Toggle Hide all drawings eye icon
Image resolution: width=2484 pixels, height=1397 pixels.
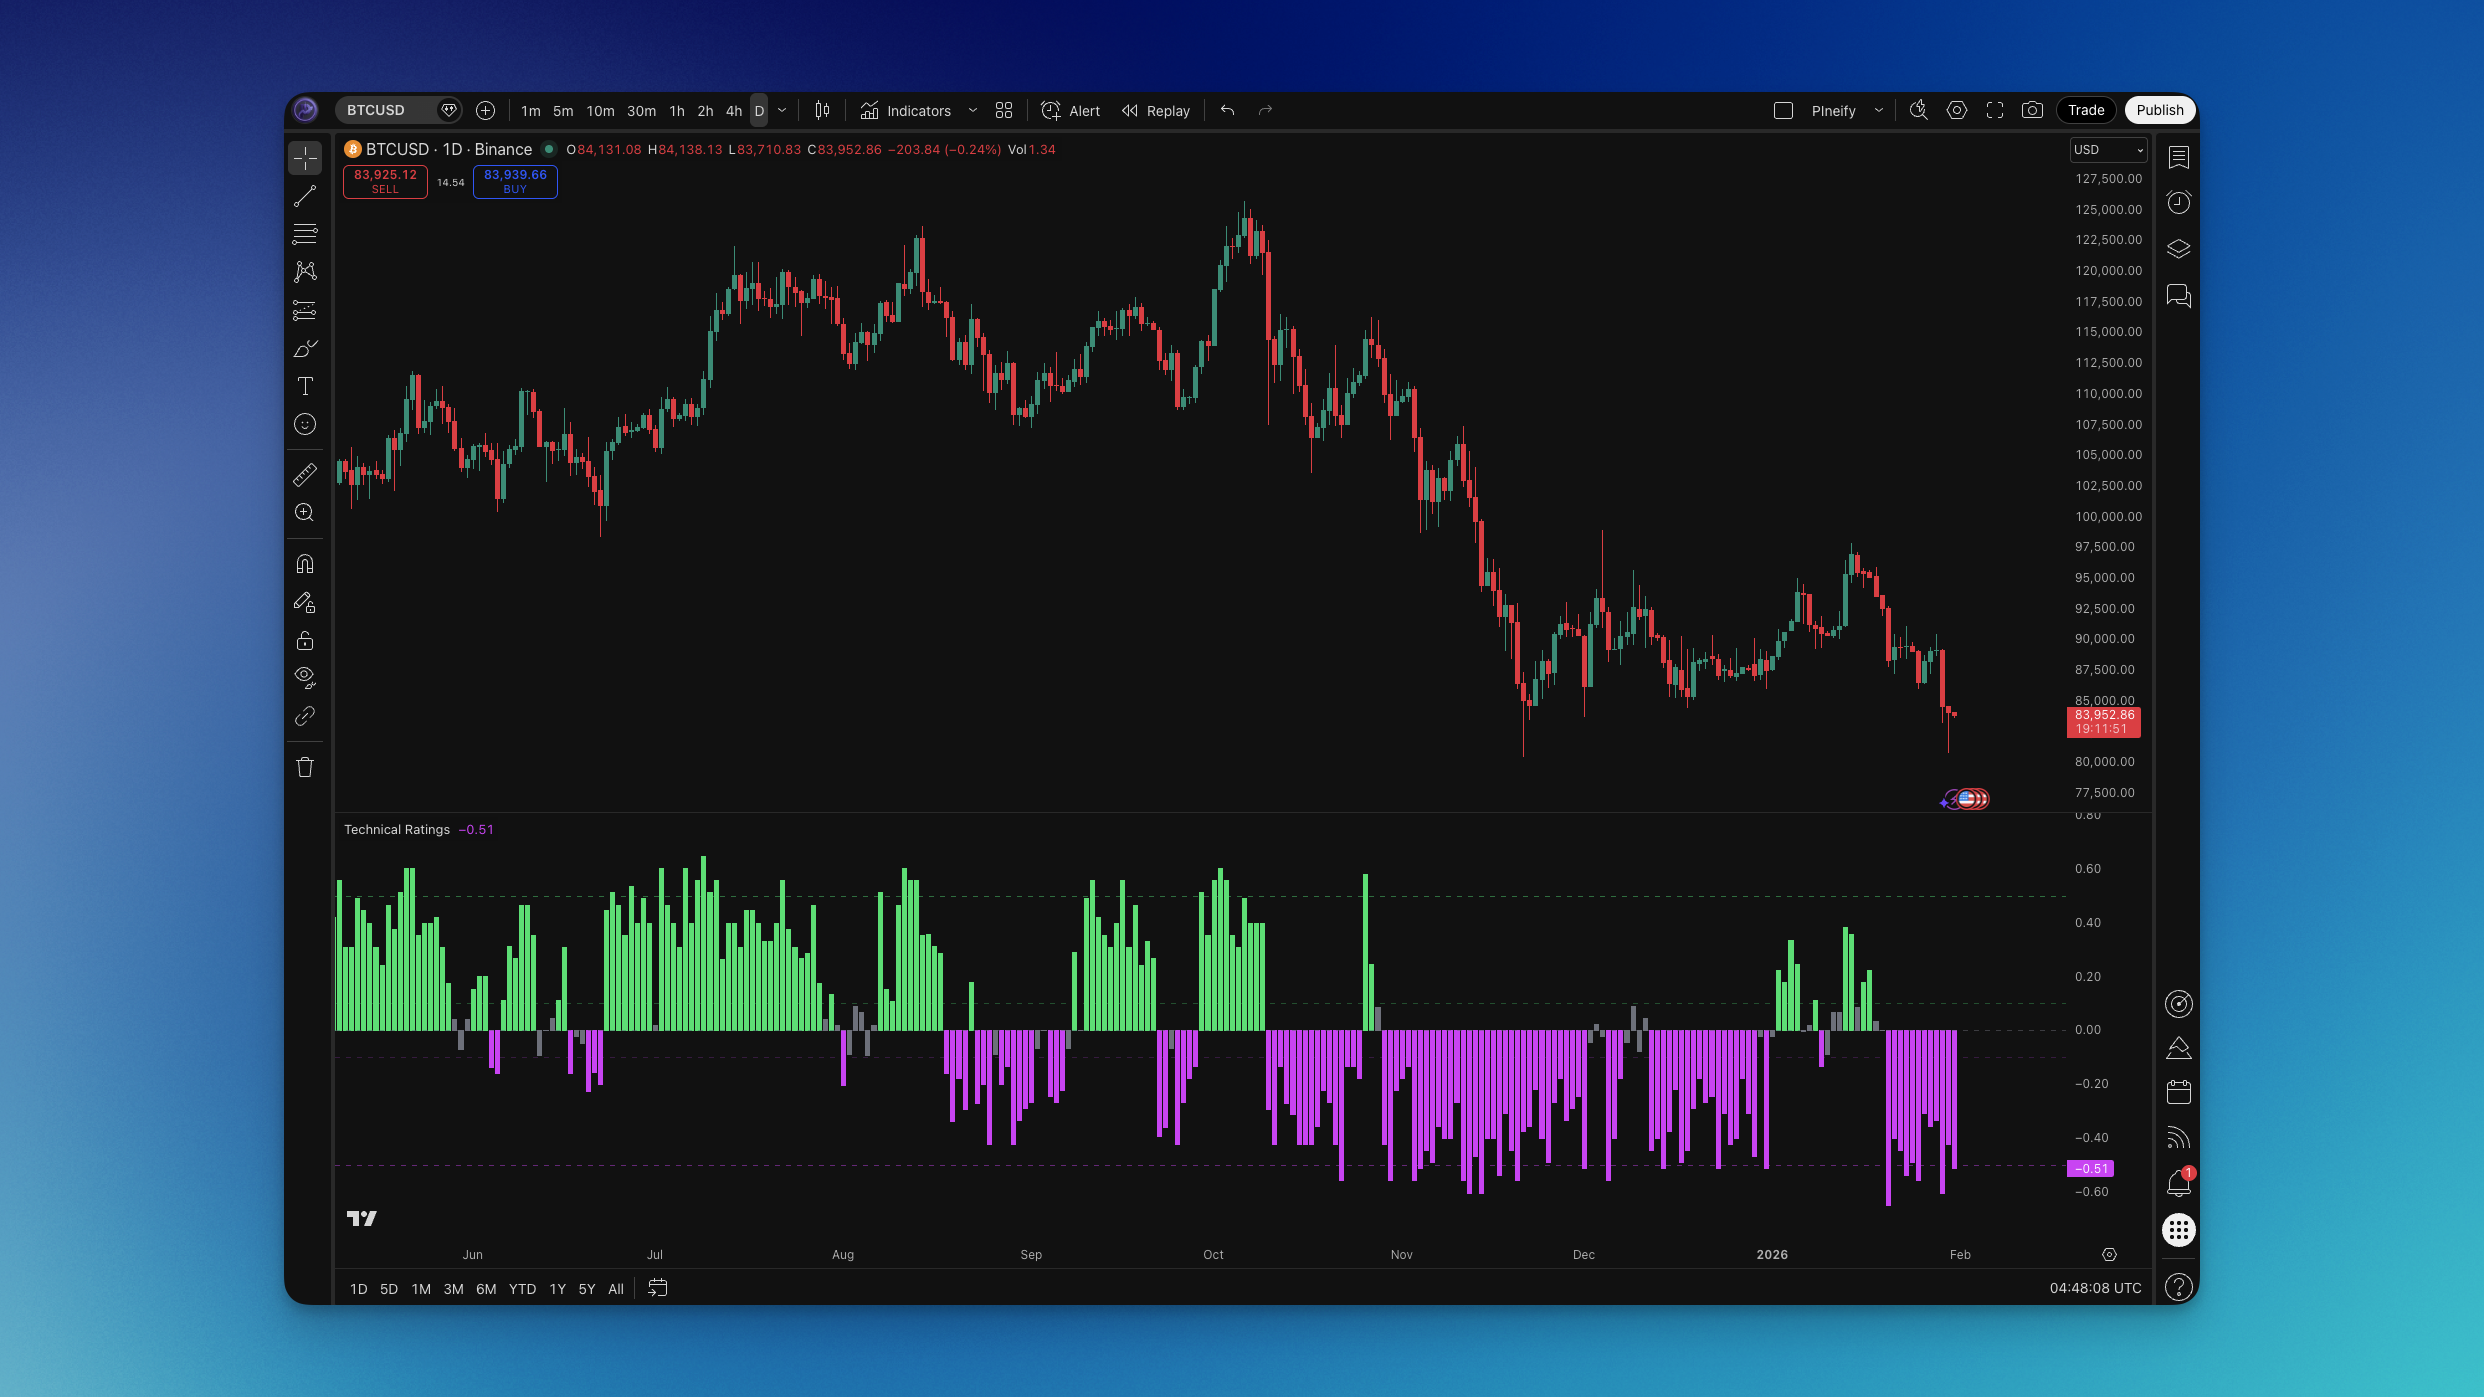(x=305, y=677)
